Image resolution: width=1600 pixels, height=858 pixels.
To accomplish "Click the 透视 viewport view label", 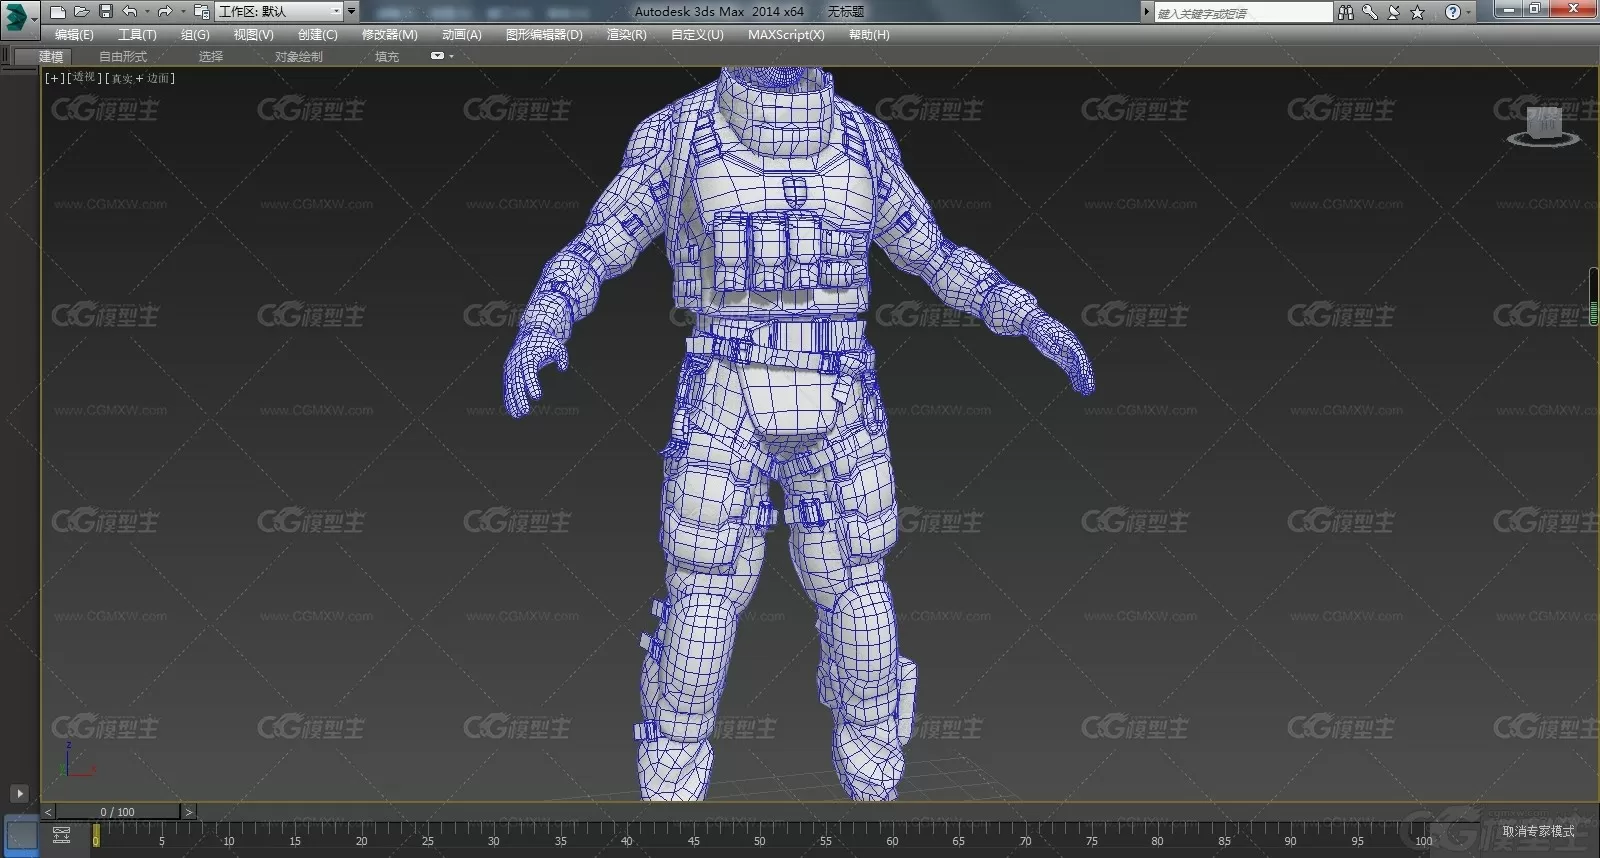I will point(84,78).
